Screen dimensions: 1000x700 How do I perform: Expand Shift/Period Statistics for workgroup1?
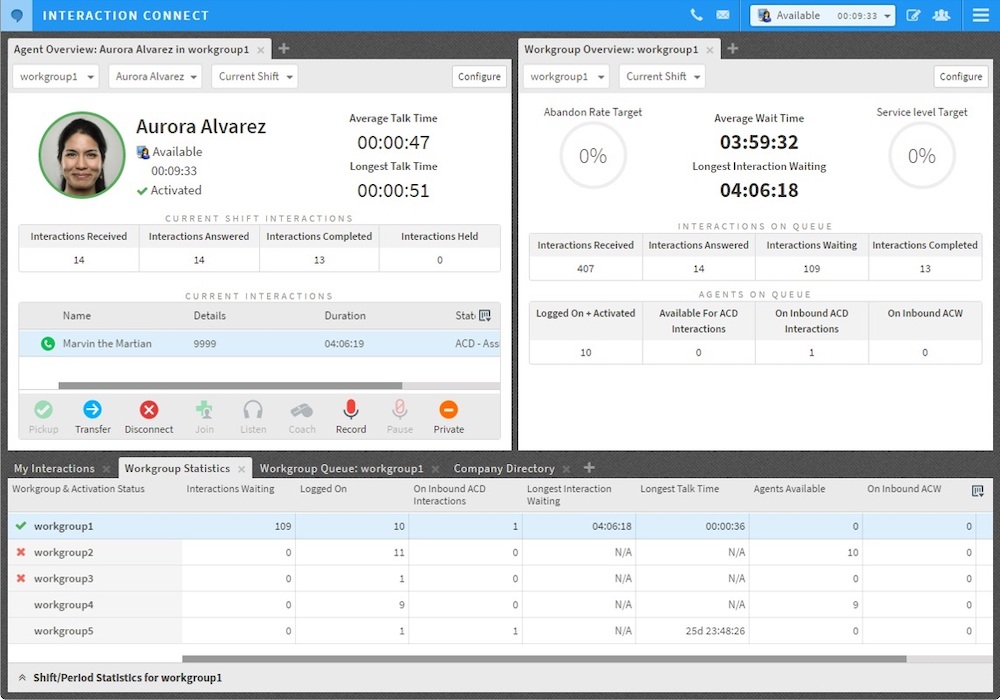point(22,678)
